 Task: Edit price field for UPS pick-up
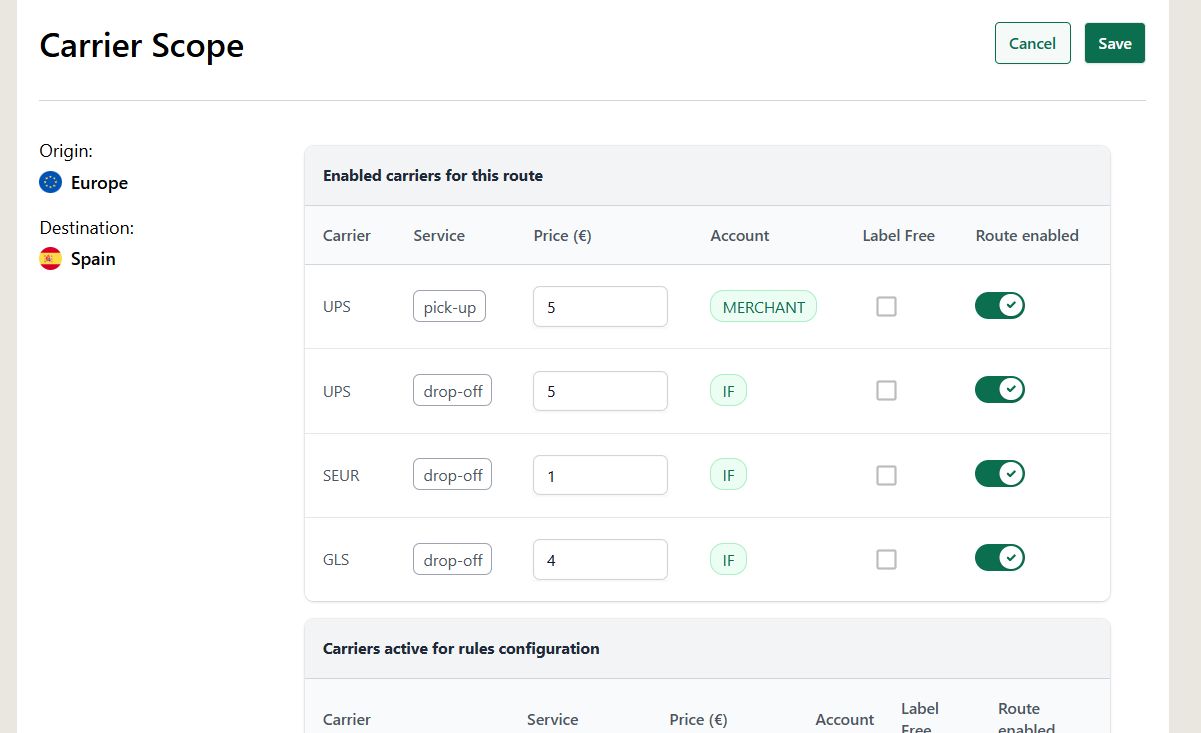600,307
